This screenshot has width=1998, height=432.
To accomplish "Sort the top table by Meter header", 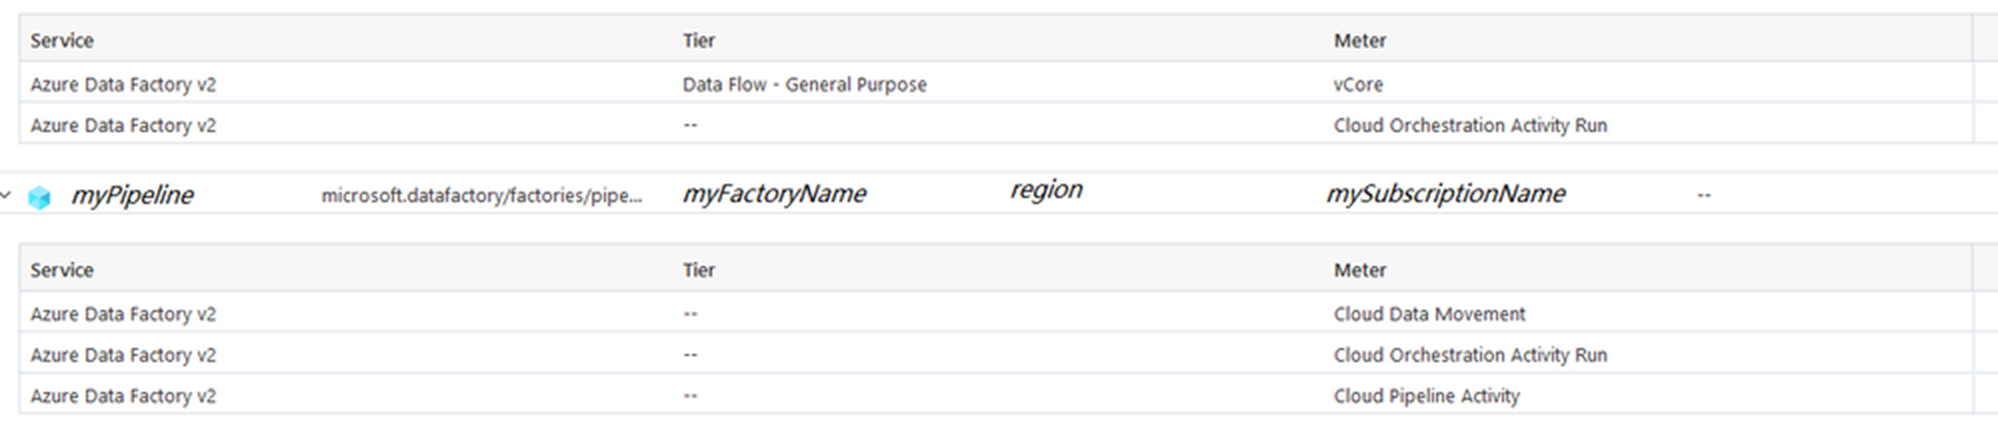I will [x=1360, y=41].
